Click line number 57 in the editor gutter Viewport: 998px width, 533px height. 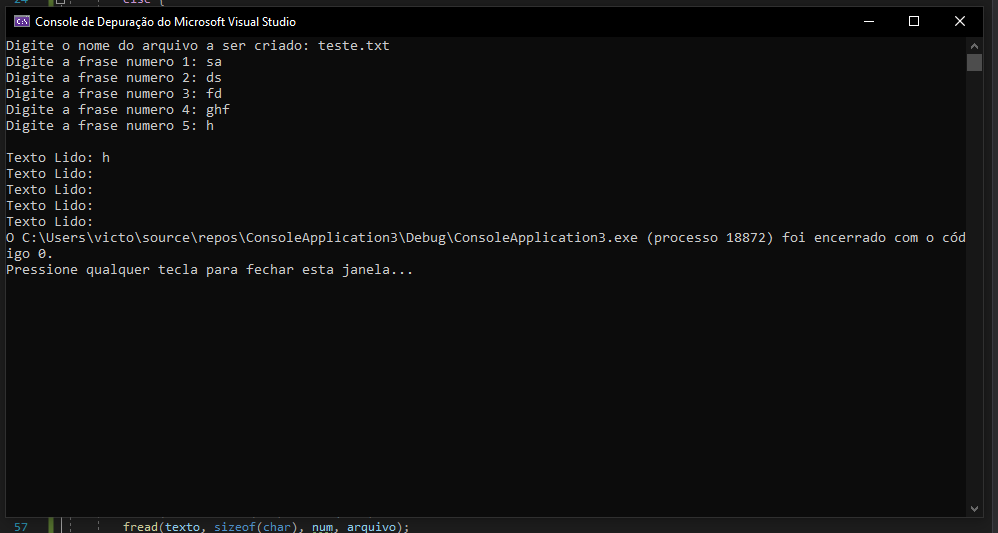click(21, 527)
